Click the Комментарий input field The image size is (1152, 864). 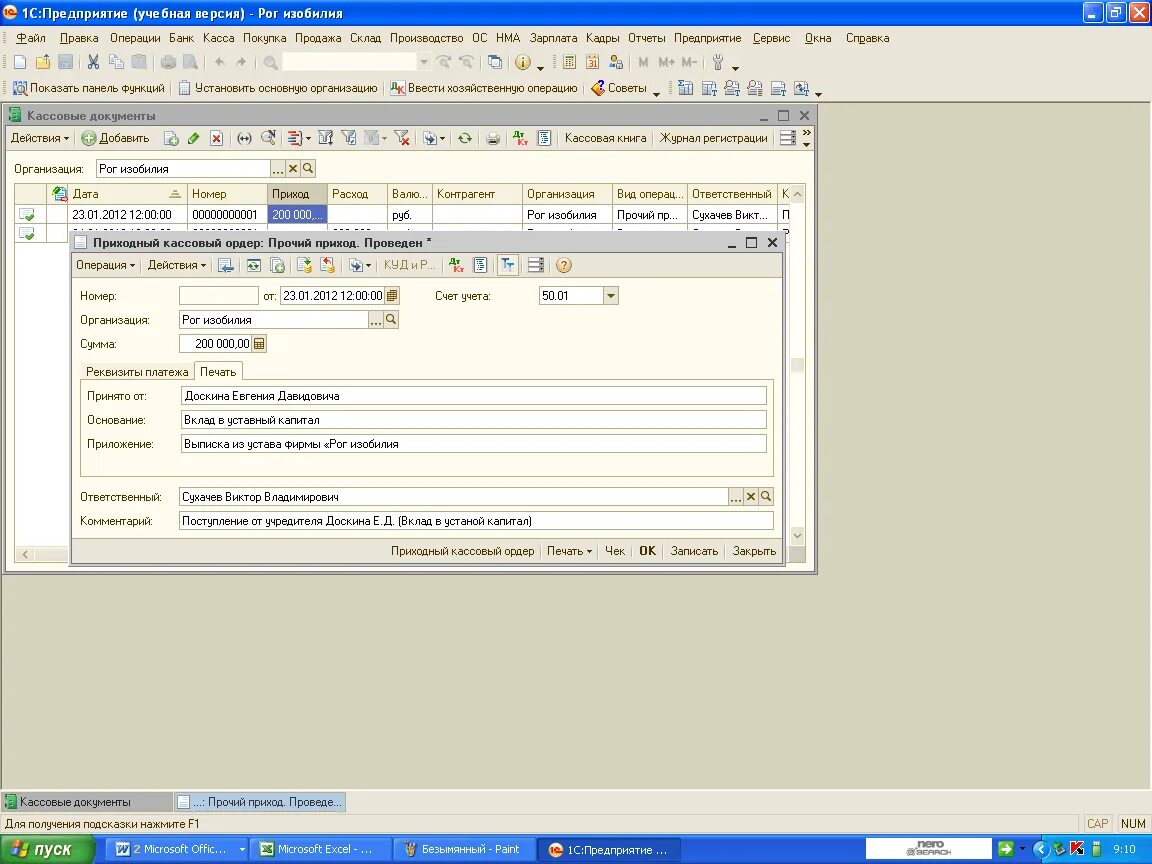click(x=476, y=521)
